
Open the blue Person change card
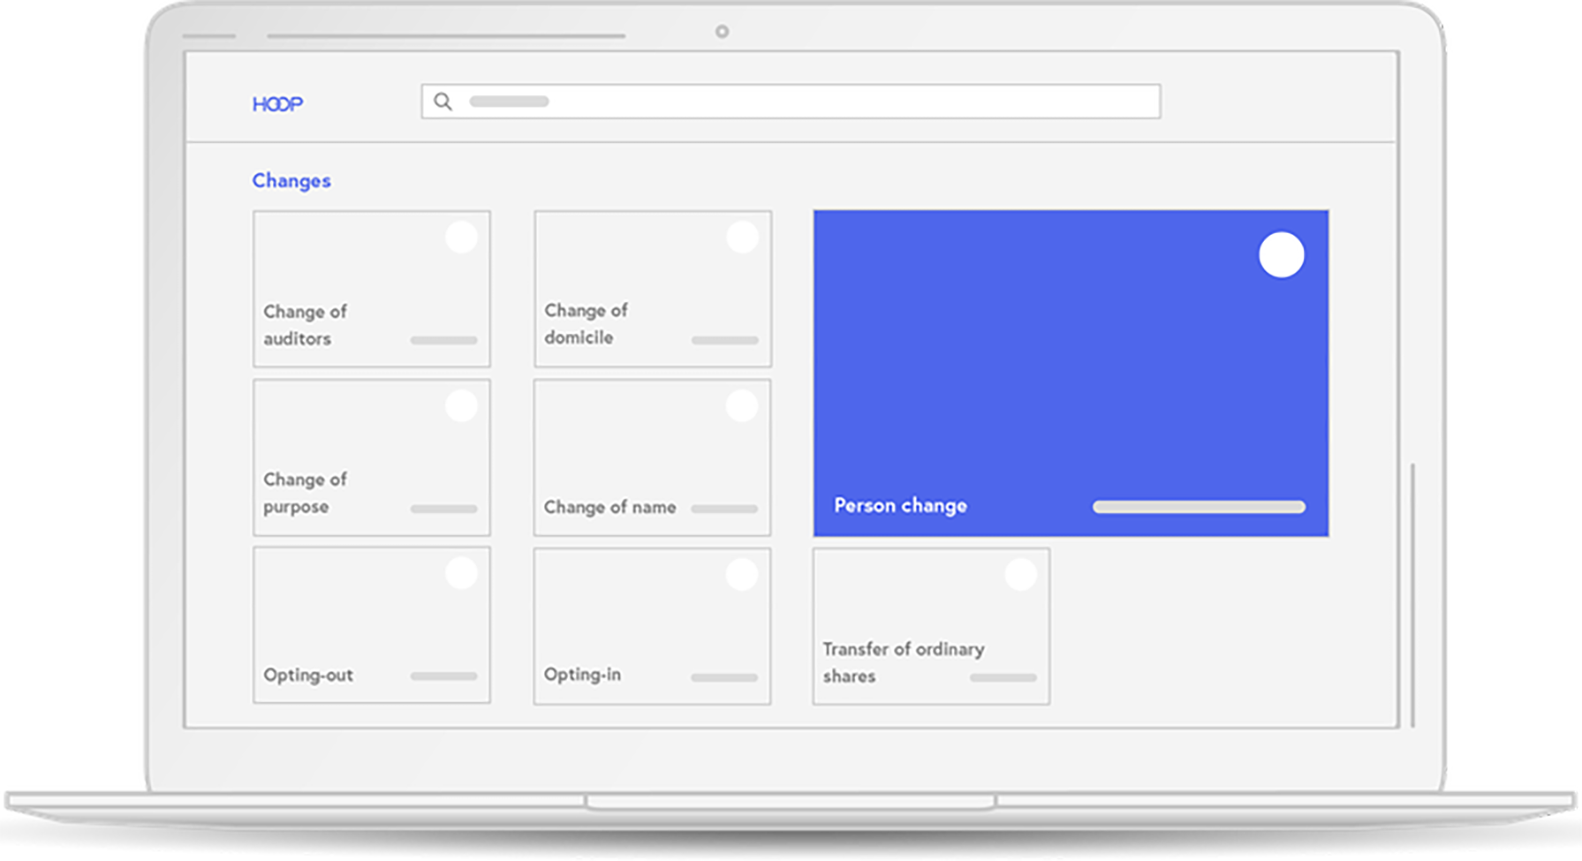(1071, 373)
